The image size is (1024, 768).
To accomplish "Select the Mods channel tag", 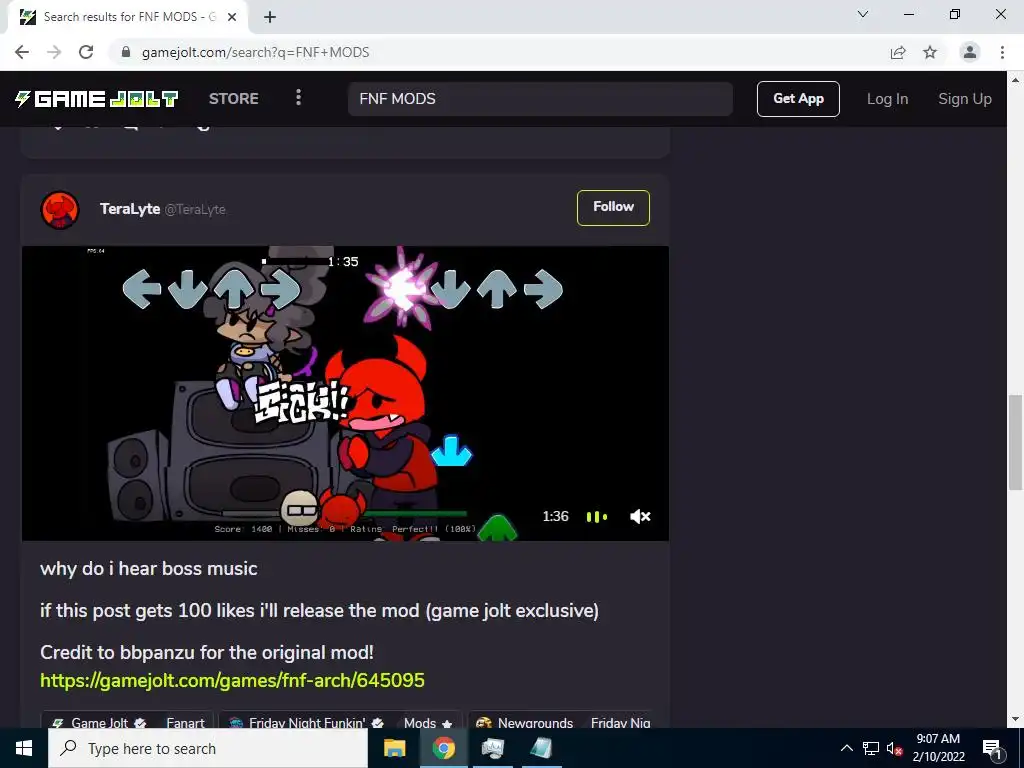I will pos(428,723).
